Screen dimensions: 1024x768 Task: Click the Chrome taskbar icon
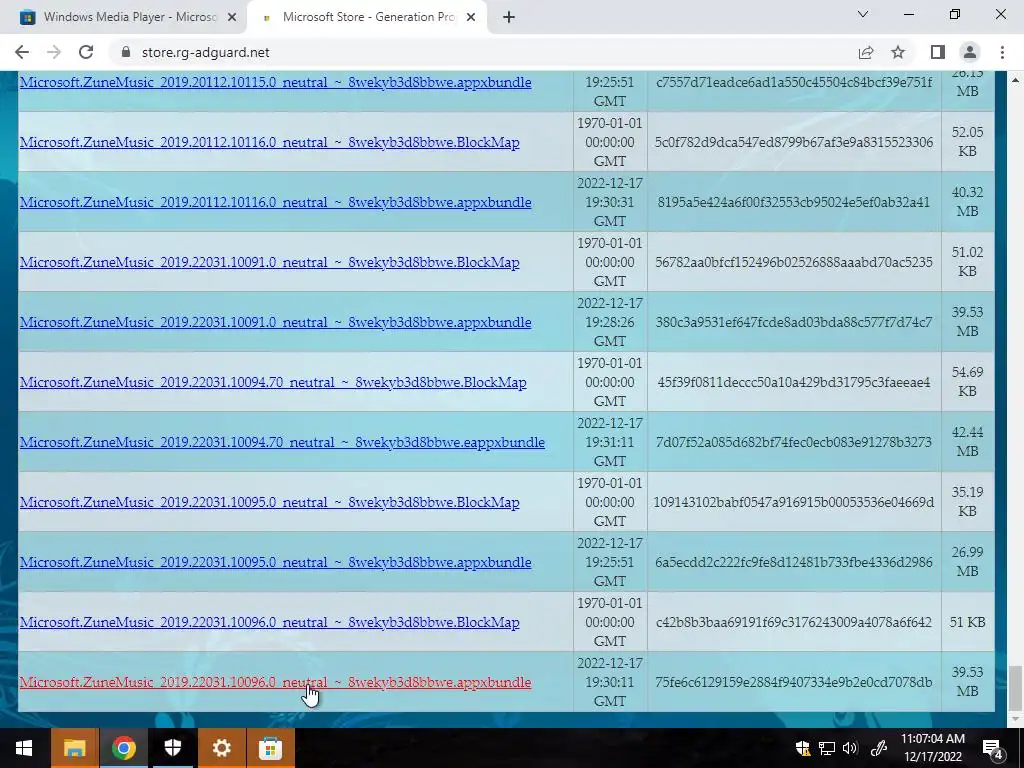click(x=123, y=748)
